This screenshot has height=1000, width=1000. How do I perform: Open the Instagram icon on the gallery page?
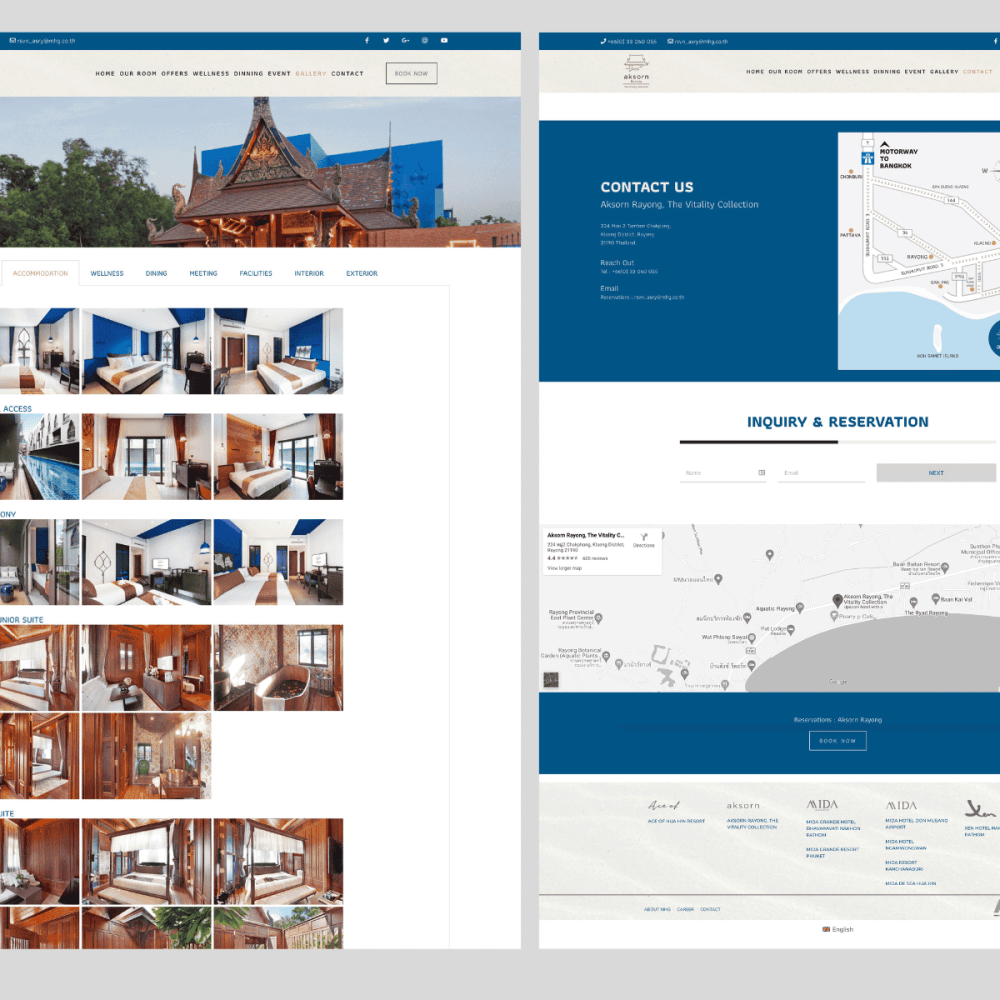(x=425, y=40)
